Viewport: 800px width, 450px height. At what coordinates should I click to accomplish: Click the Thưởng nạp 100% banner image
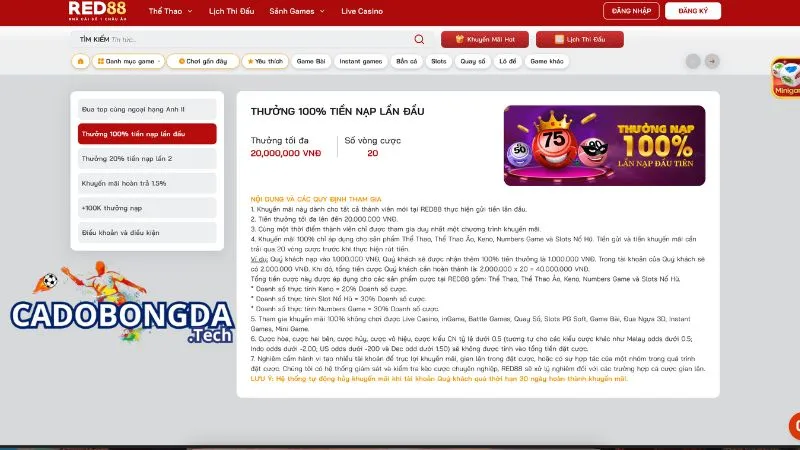pyautogui.click(x=605, y=145)
